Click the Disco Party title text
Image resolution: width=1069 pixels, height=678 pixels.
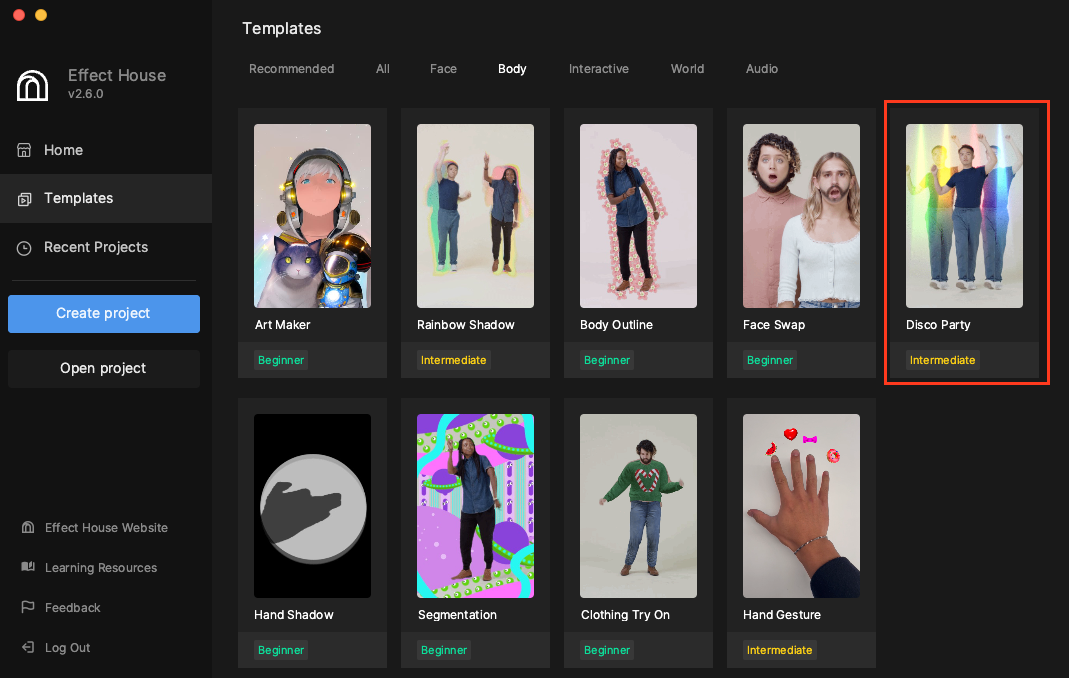tap(938, 325)
